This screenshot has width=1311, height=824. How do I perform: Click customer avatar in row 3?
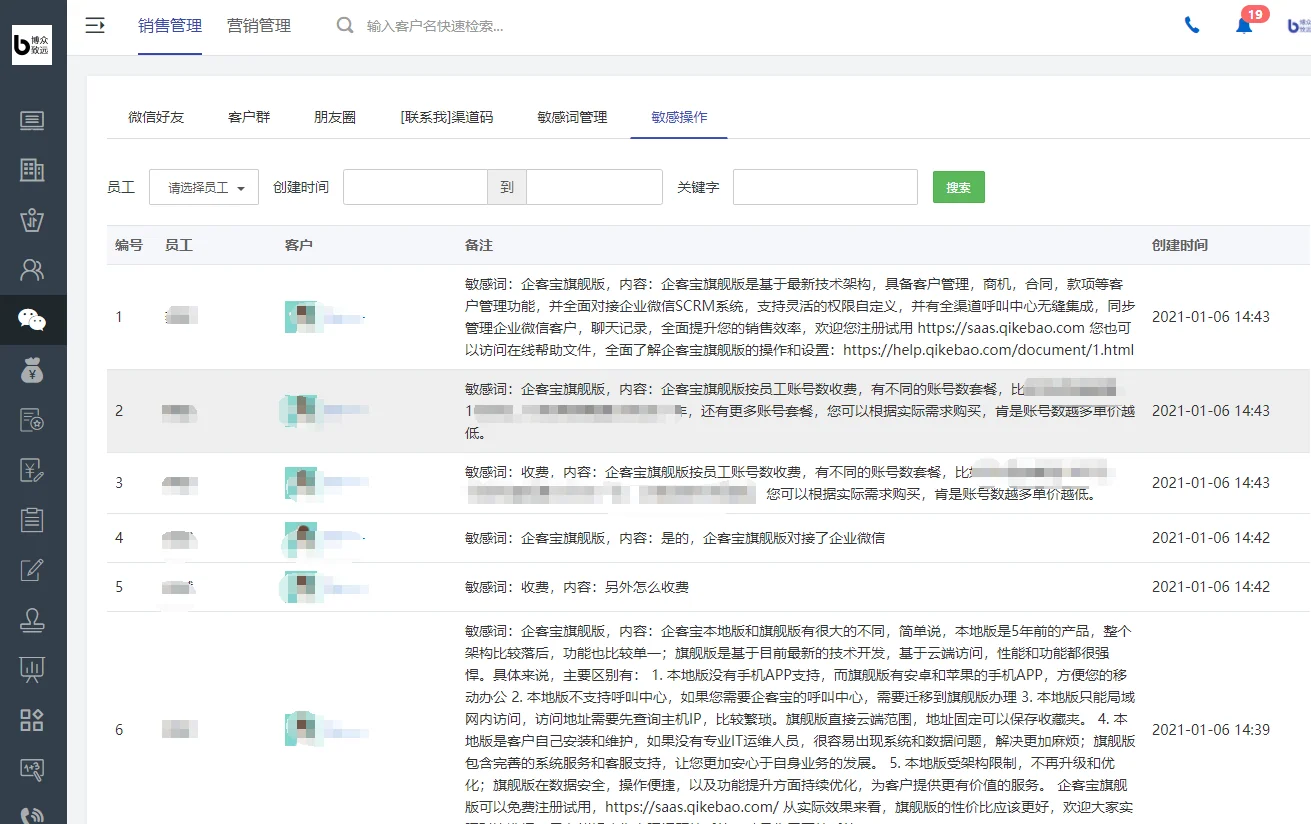(301, 482)
